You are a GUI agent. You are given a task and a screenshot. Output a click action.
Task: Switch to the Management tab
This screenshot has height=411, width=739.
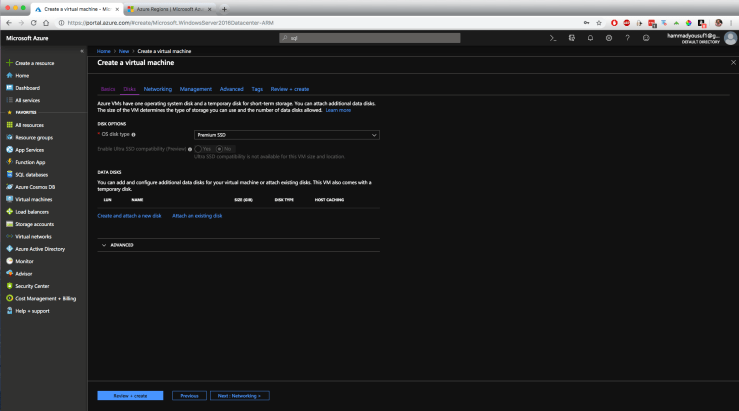click(195, 89)
